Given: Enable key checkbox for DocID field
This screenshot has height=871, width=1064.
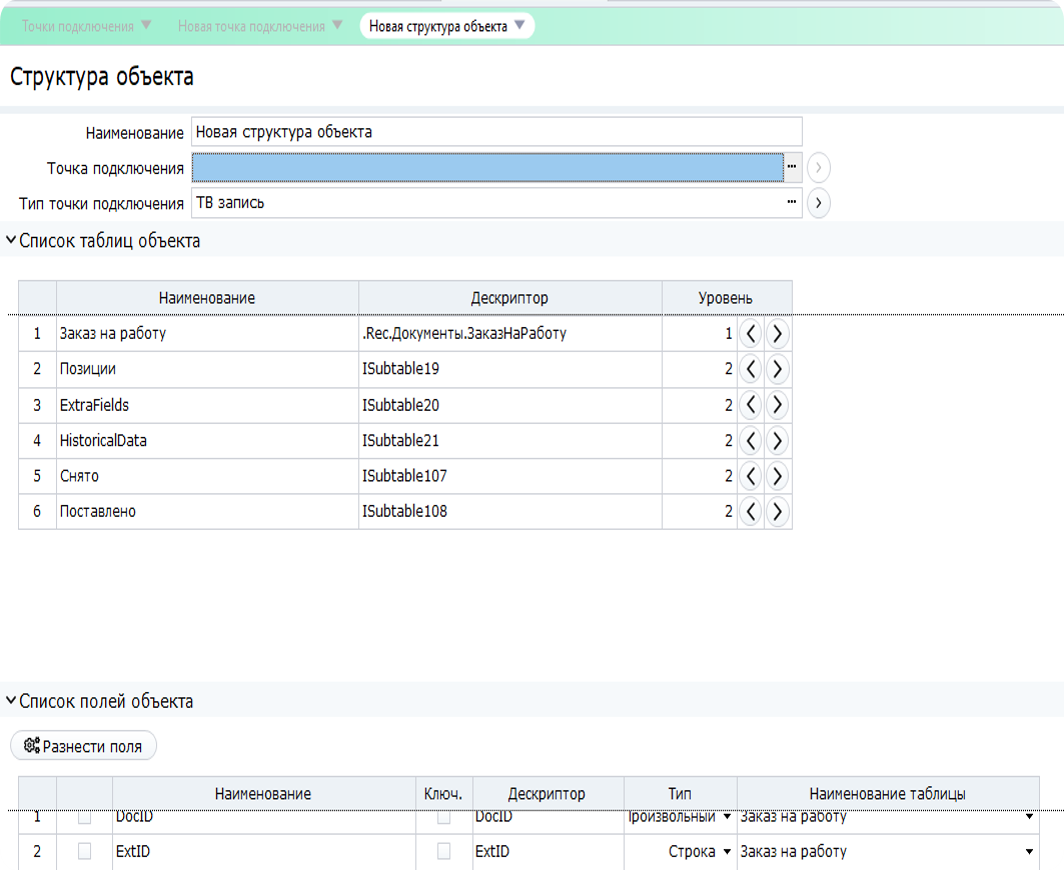Looking at the screenshot, I should (444, 818).
